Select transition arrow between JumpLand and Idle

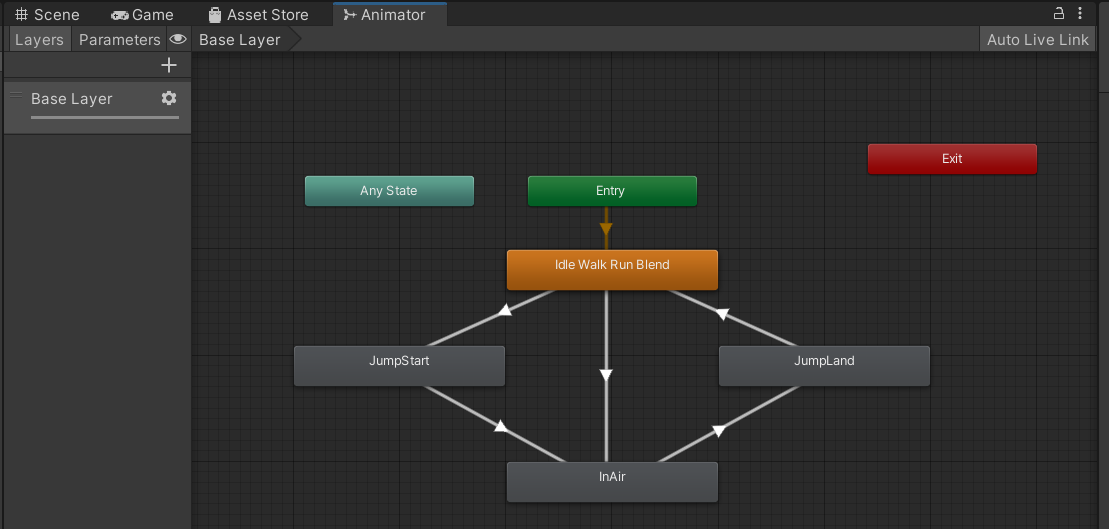[721, 313]
